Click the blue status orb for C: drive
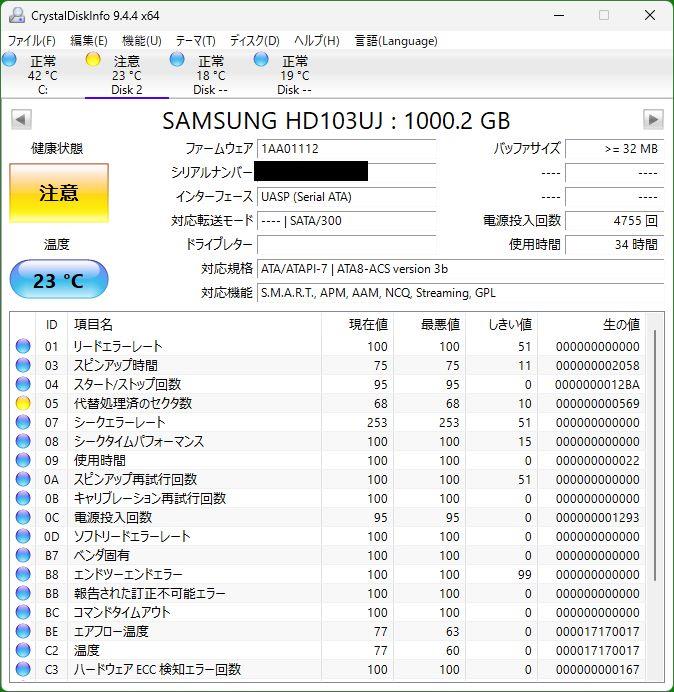This screenshot has height=692, width=674. point(9,59)
